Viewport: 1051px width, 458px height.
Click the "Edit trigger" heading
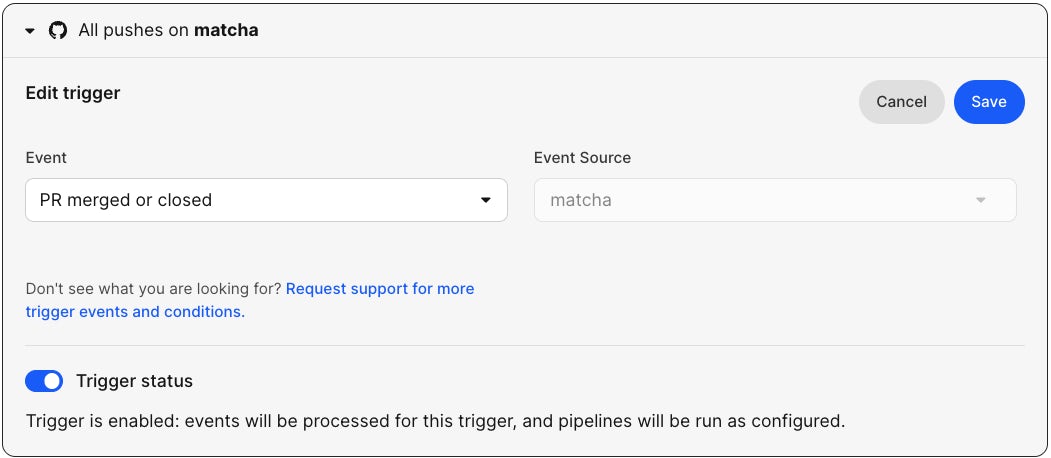72,93
